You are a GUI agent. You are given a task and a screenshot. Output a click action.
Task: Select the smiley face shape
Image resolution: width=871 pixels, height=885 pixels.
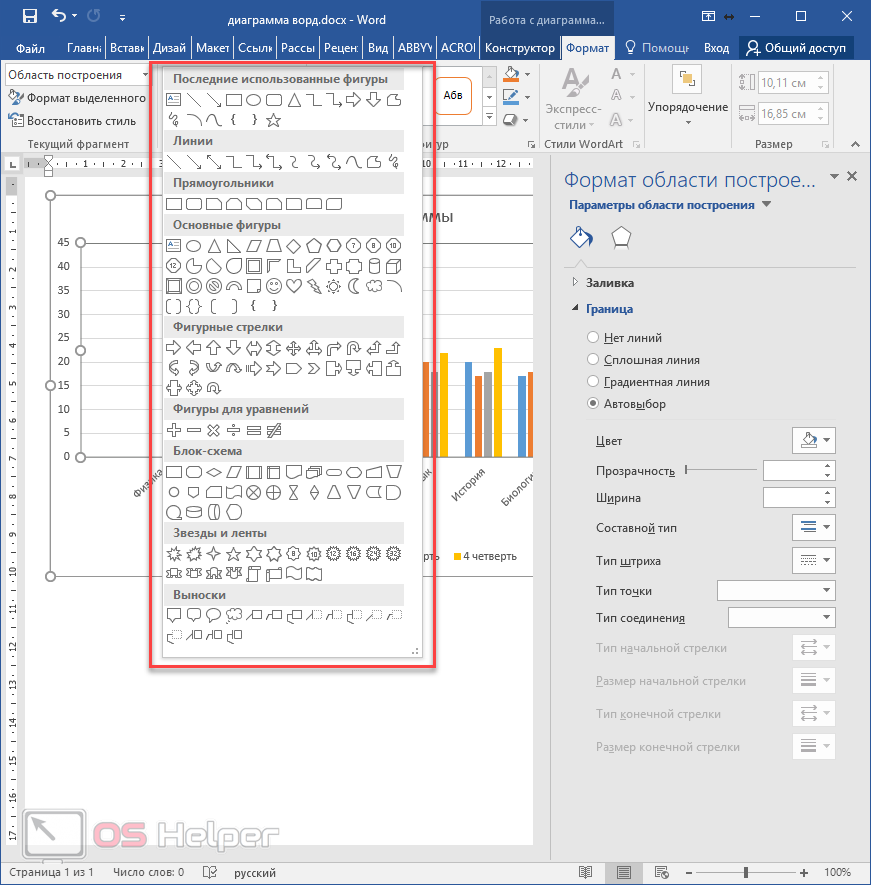tap(273, 286)
